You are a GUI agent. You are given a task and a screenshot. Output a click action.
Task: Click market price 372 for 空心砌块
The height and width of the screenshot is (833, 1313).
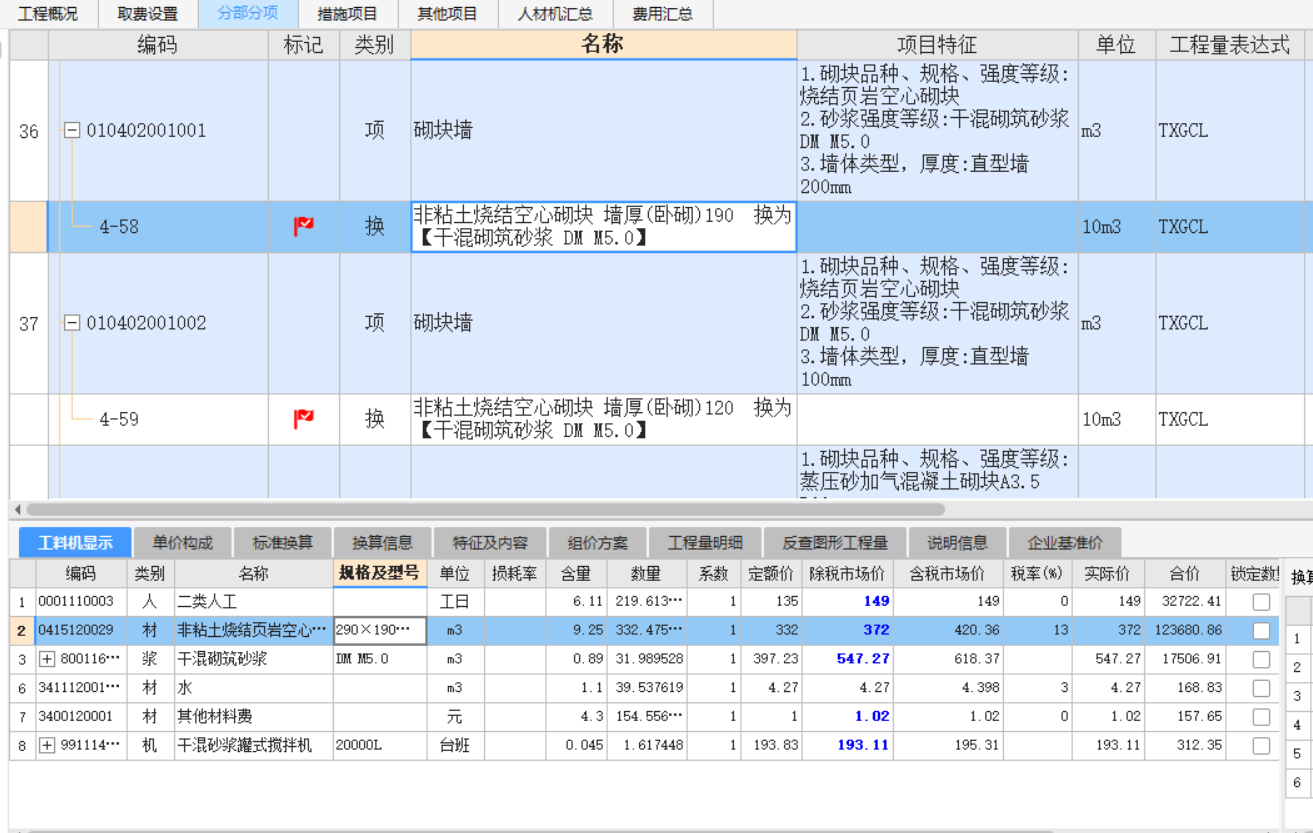(848, 630)
